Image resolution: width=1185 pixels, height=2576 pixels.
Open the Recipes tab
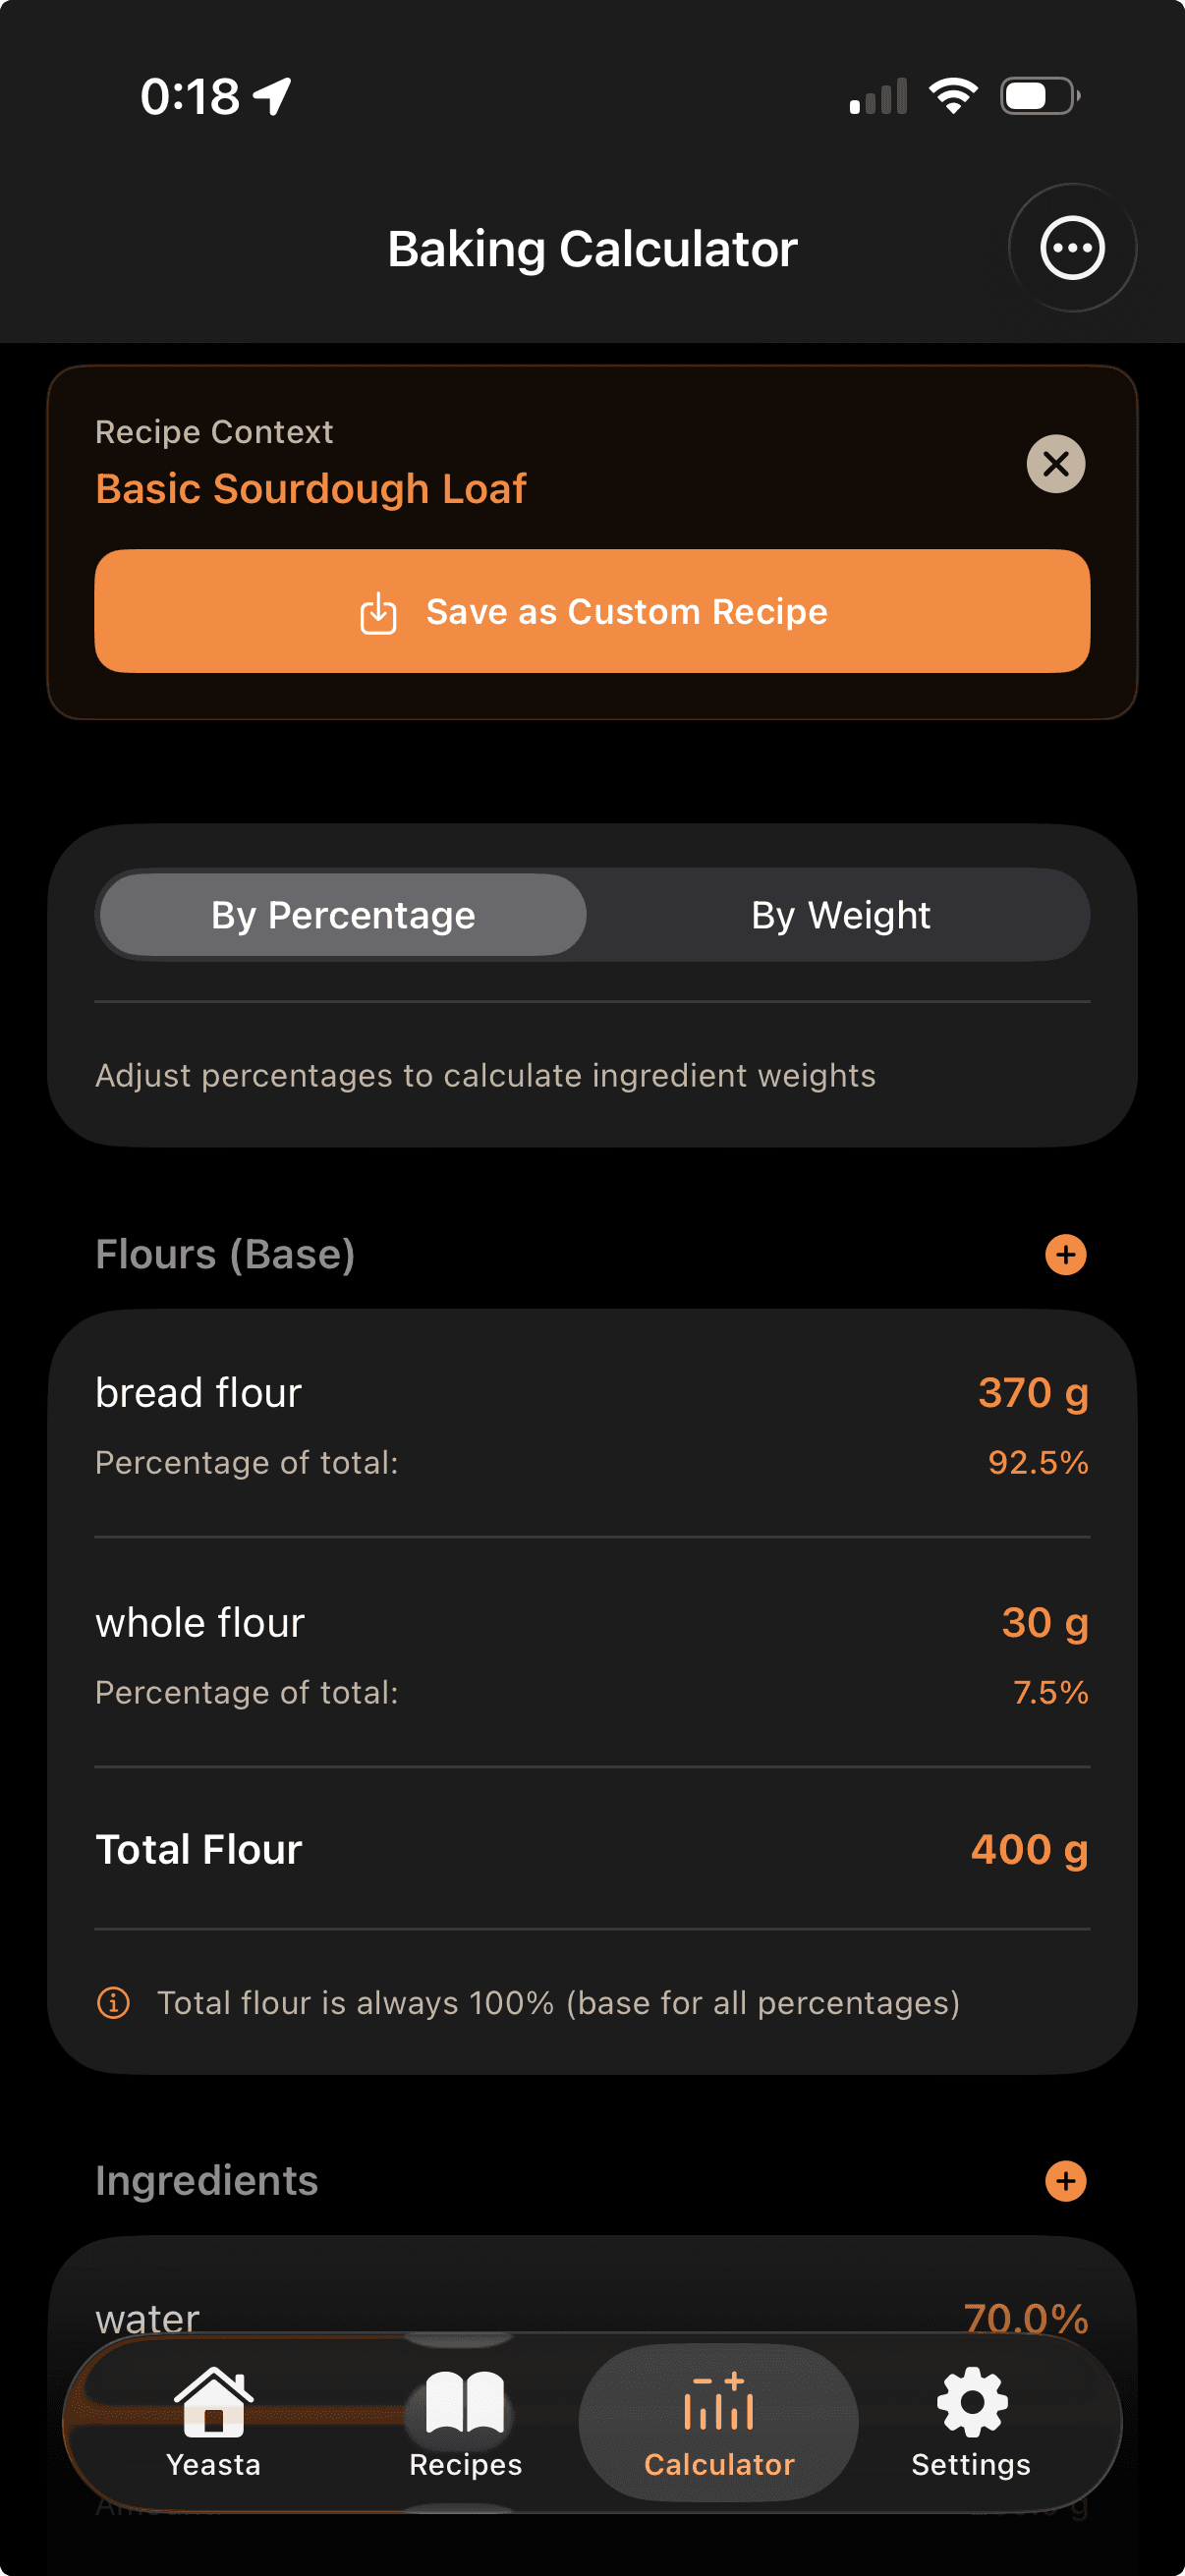[465, 2421]
